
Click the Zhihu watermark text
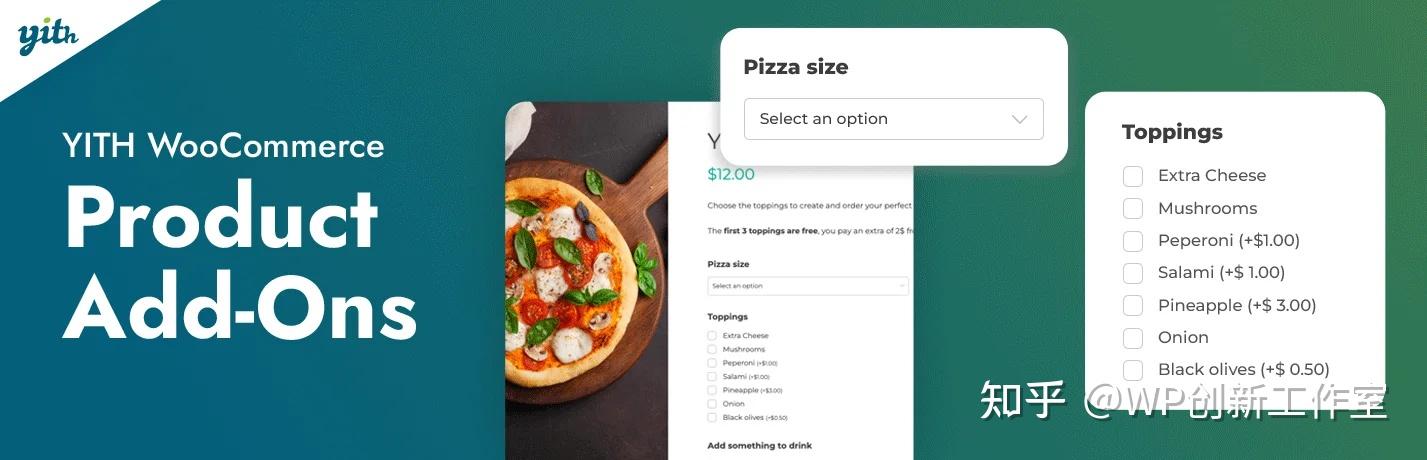tap(1185, 400)
